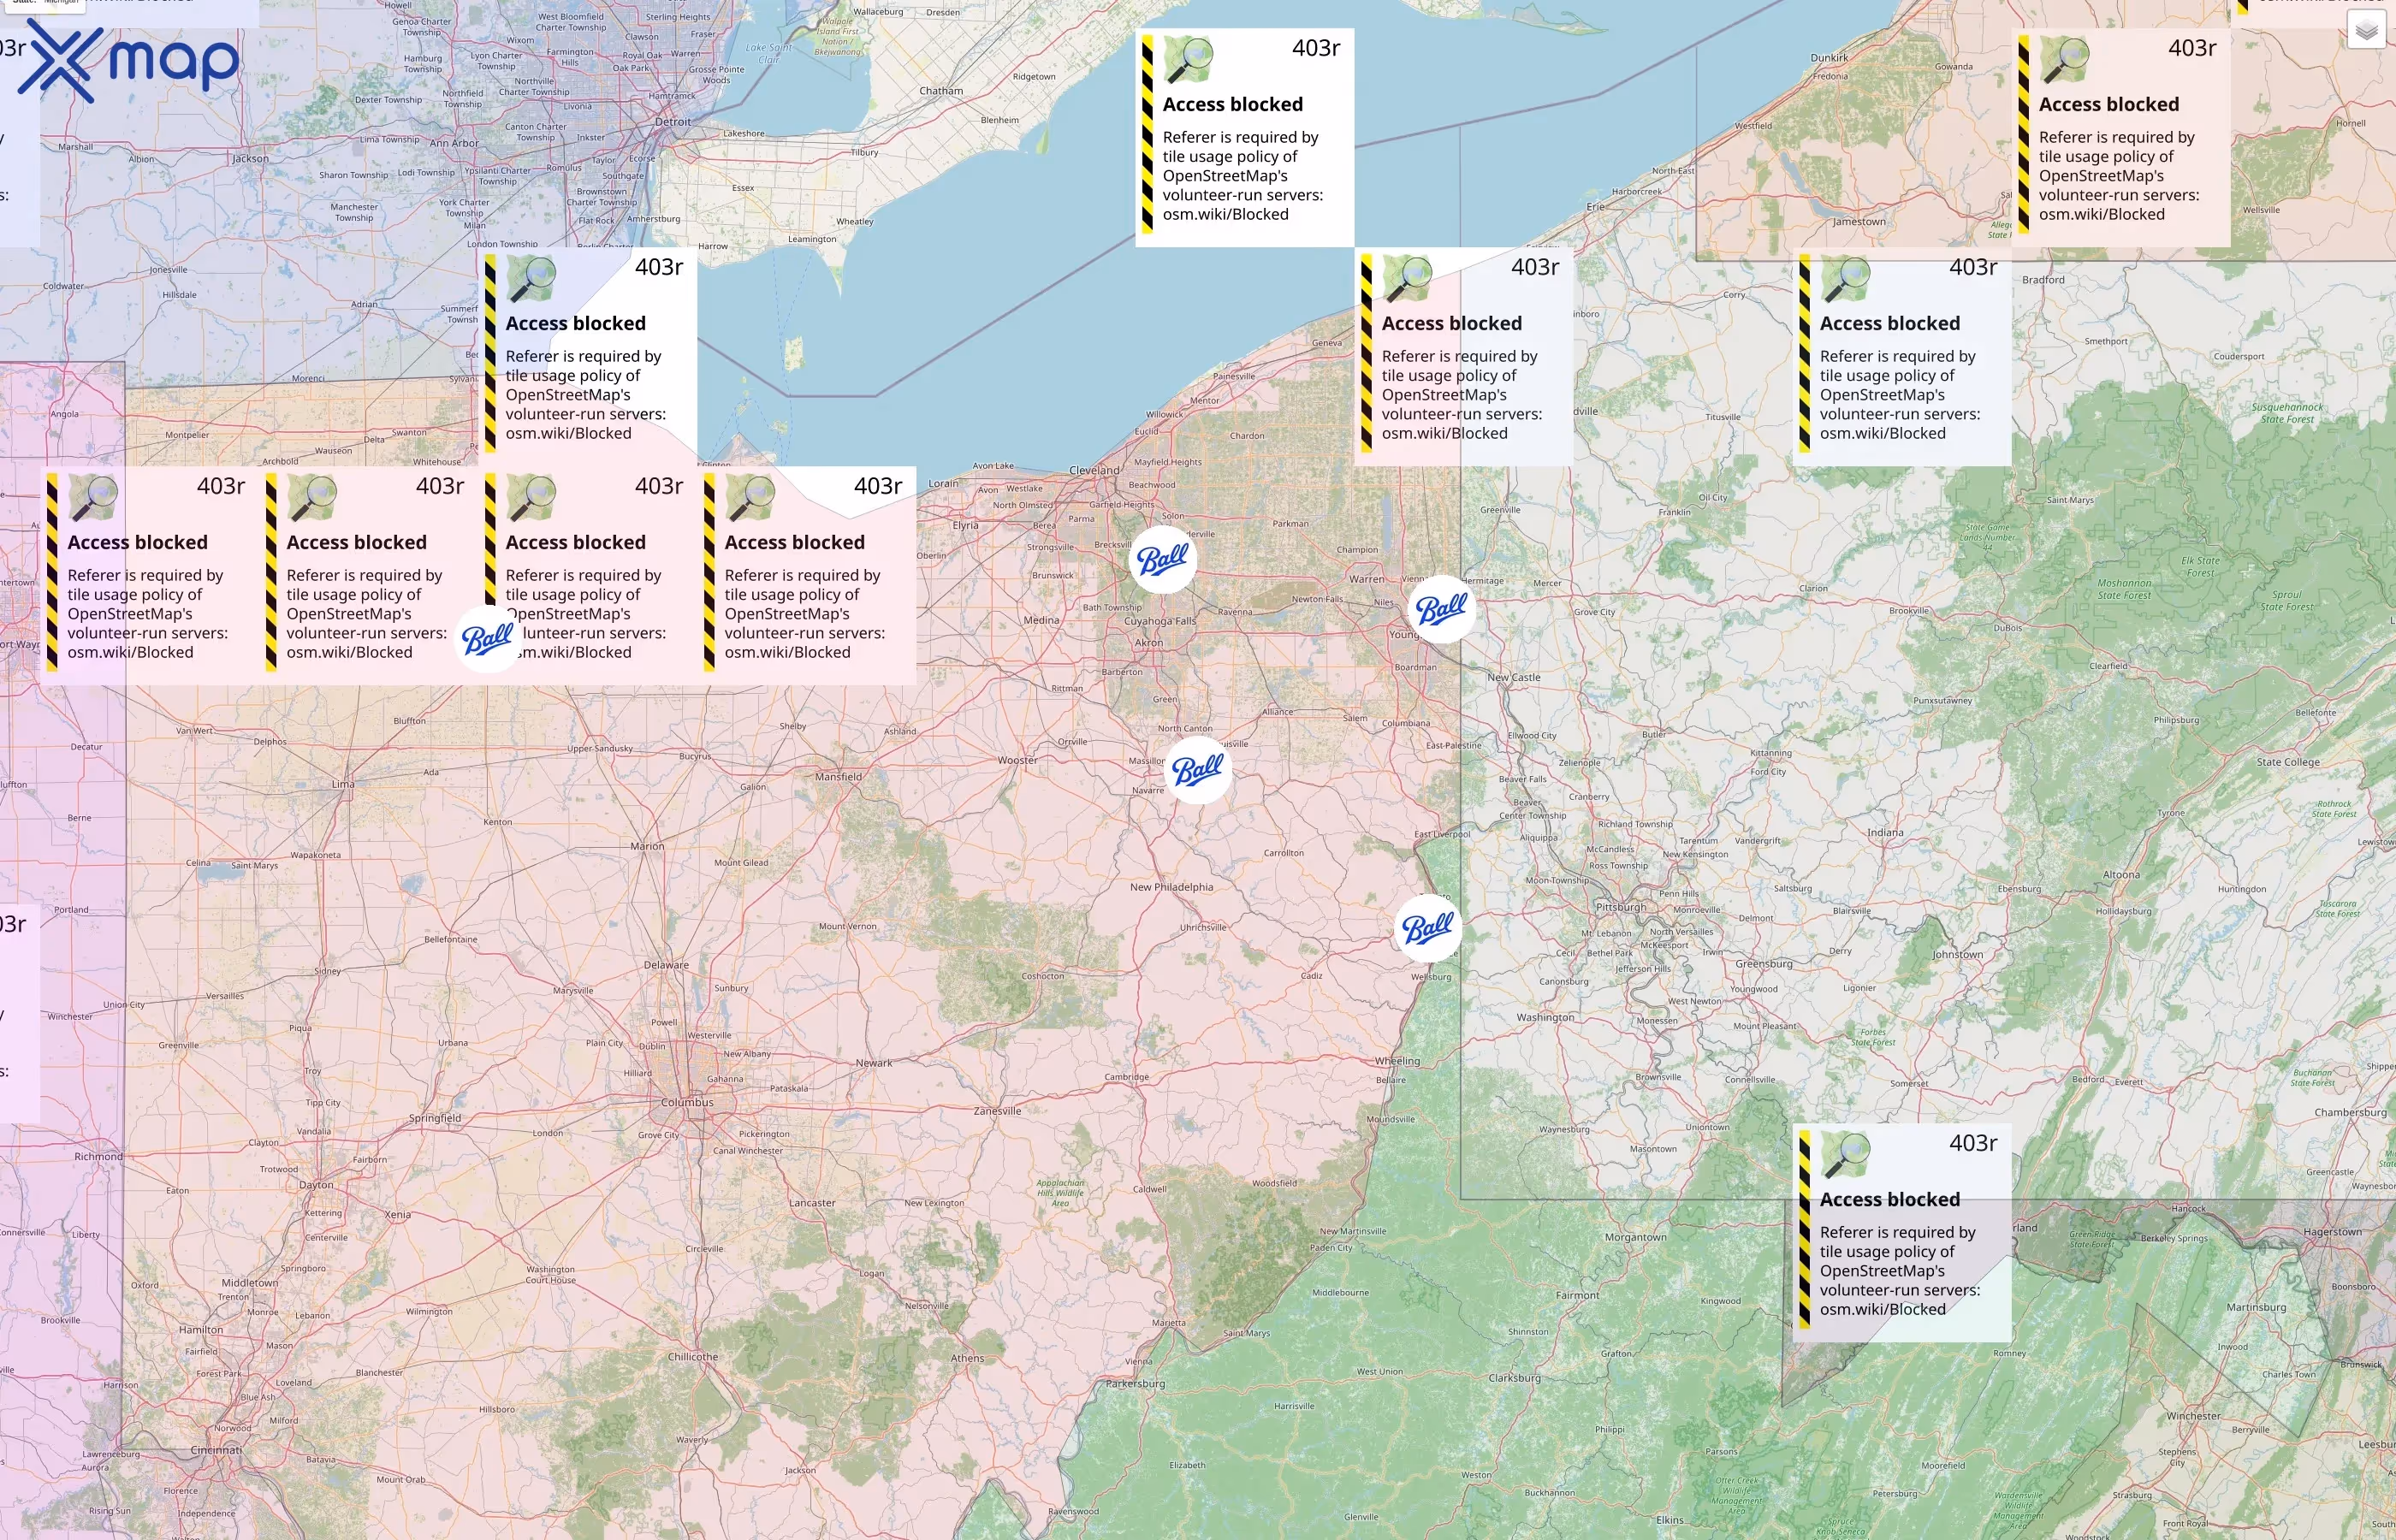Click the New Philadelphia label
The width and height of the screenshot is (2396, 1540).
click(x=1171, y=887)
